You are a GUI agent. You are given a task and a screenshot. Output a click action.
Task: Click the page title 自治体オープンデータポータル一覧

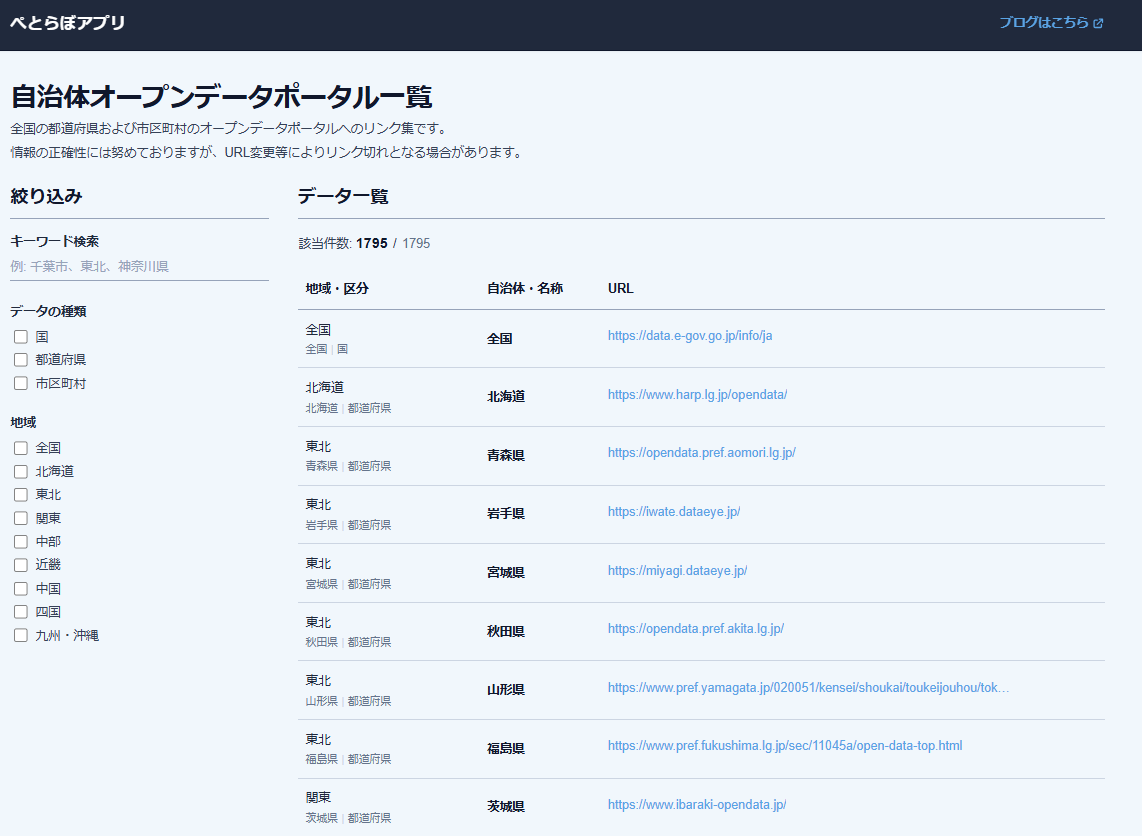click(x=222, y=97)
